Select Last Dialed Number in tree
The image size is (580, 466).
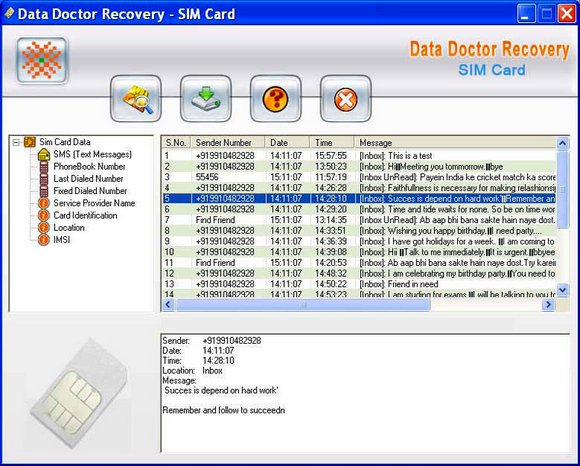click(x=88, y=179)
